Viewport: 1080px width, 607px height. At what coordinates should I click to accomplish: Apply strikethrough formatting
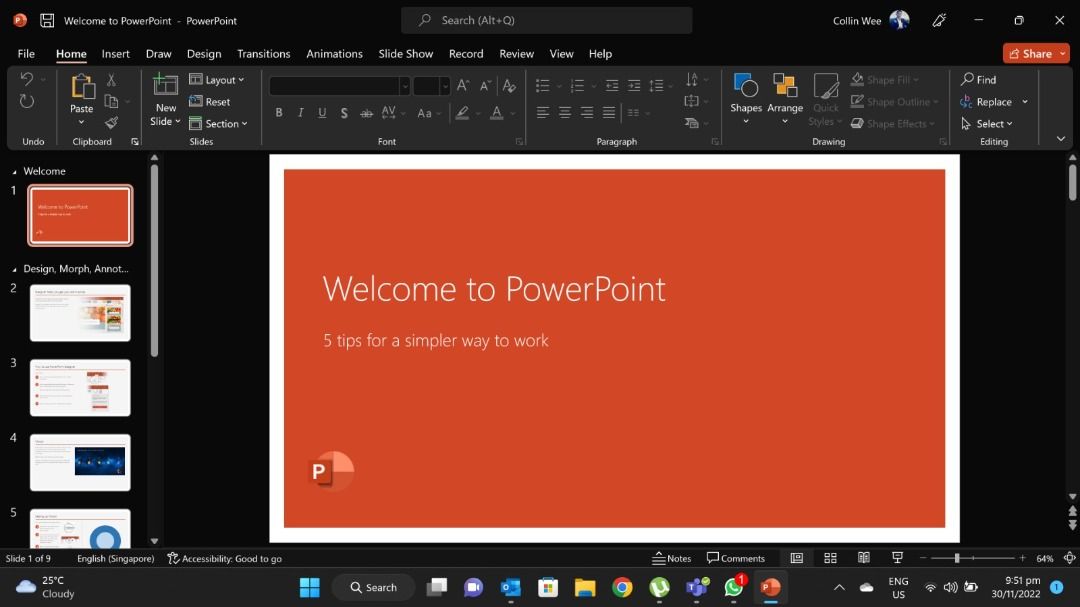(x=366, y=113)
